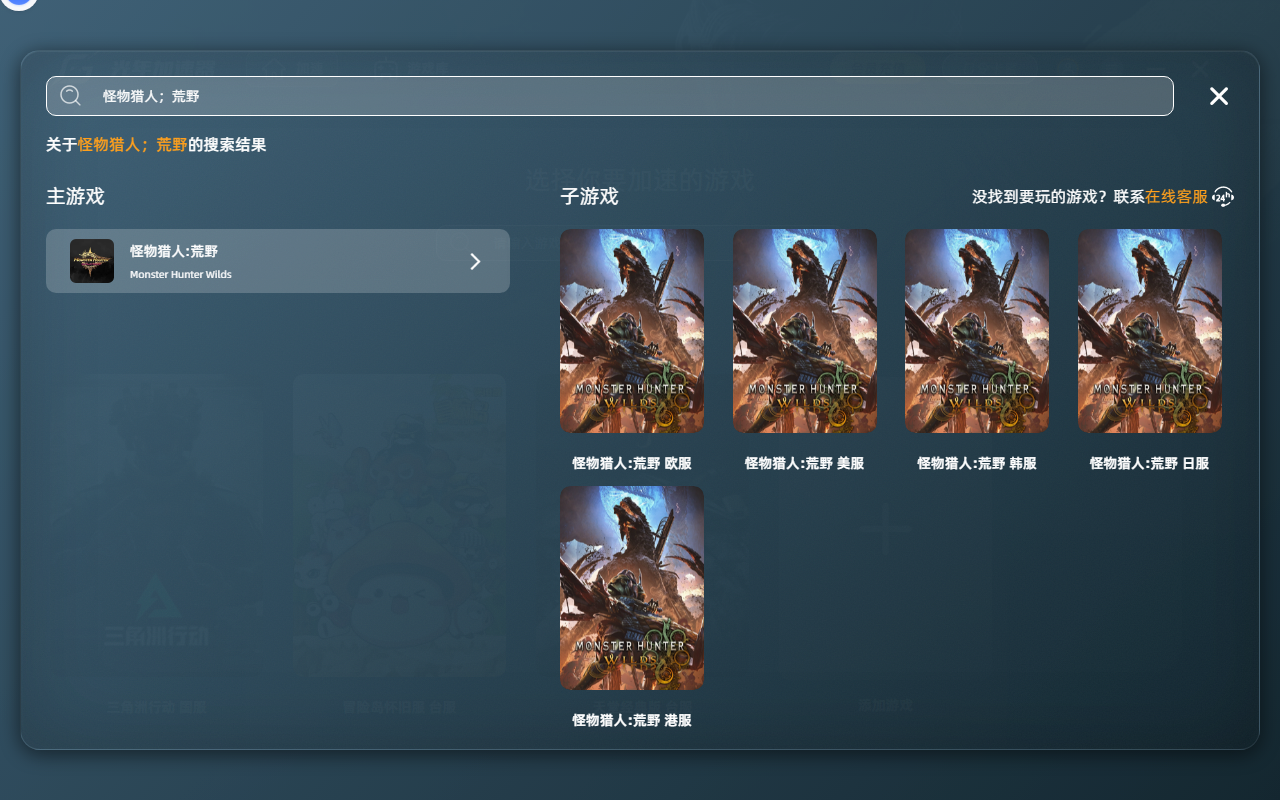The image size is (1280, 800).
Task: Click the 24-hour support headset icon
Action: click(1223, 197)
